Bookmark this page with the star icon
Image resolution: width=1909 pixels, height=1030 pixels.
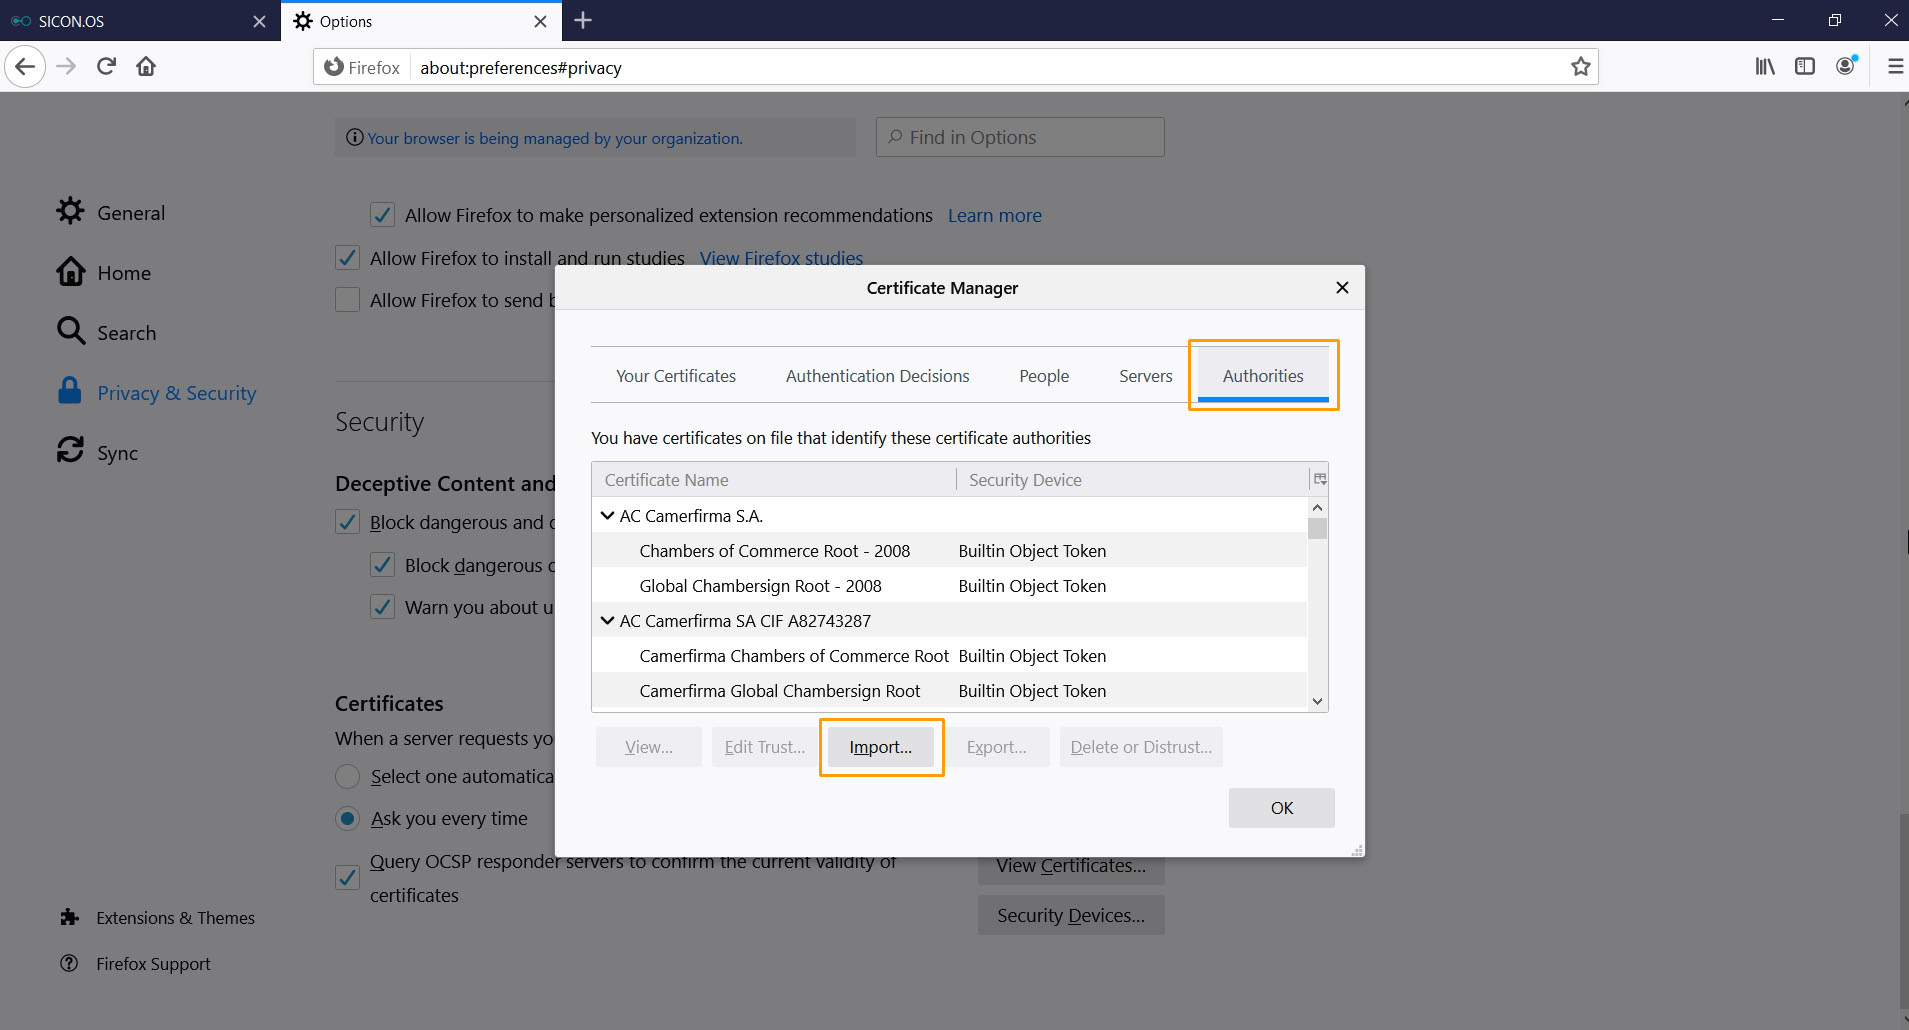click(1580, 67)
